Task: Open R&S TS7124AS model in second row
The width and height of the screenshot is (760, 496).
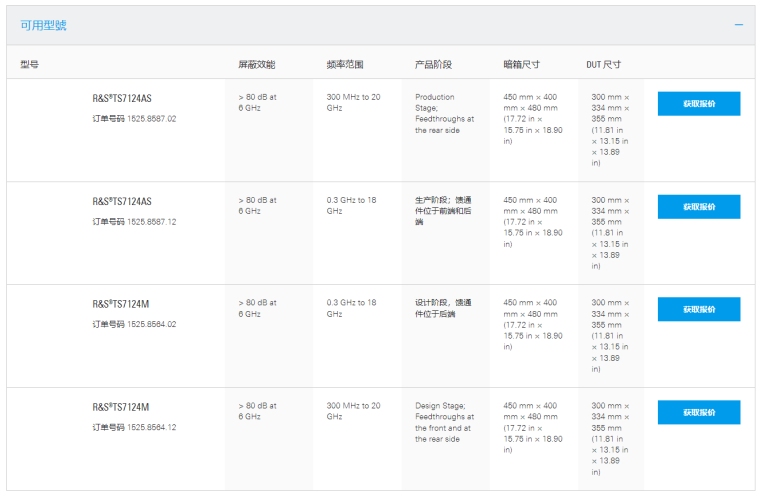Action: (x=122, y=201)
